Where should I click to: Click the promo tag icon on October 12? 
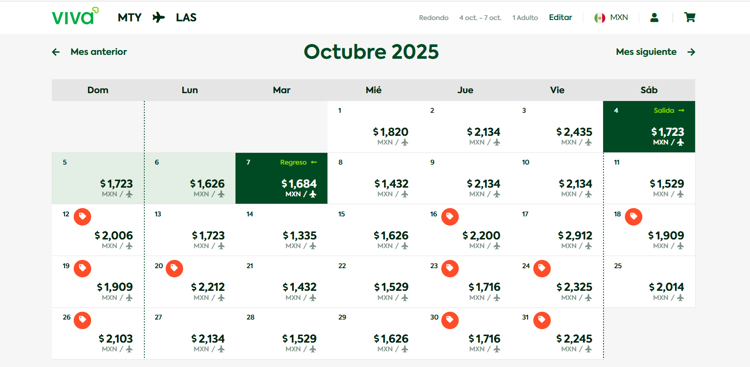click(x=82, y=217)
